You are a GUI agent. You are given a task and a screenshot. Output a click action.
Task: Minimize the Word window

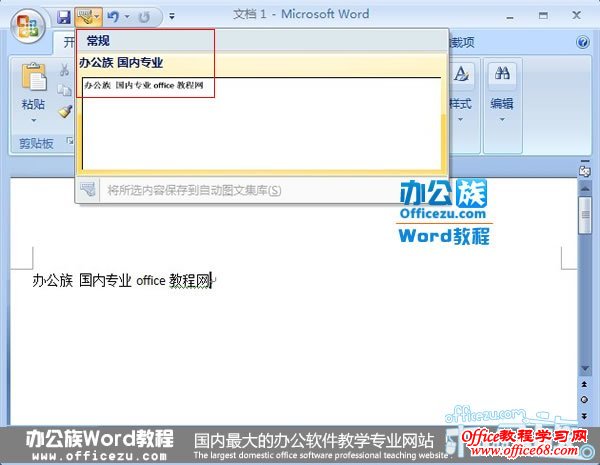[x=510, y=17]
